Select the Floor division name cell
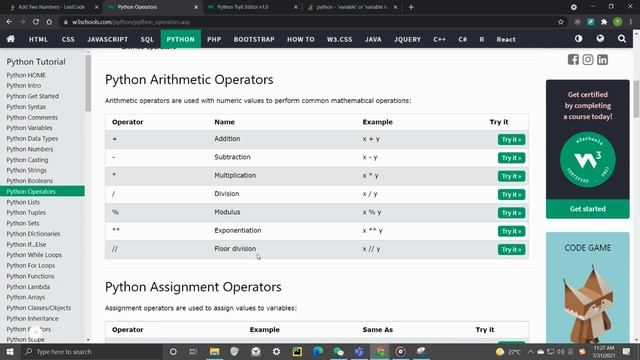This screenshot has width=640, height=360. 236,249
